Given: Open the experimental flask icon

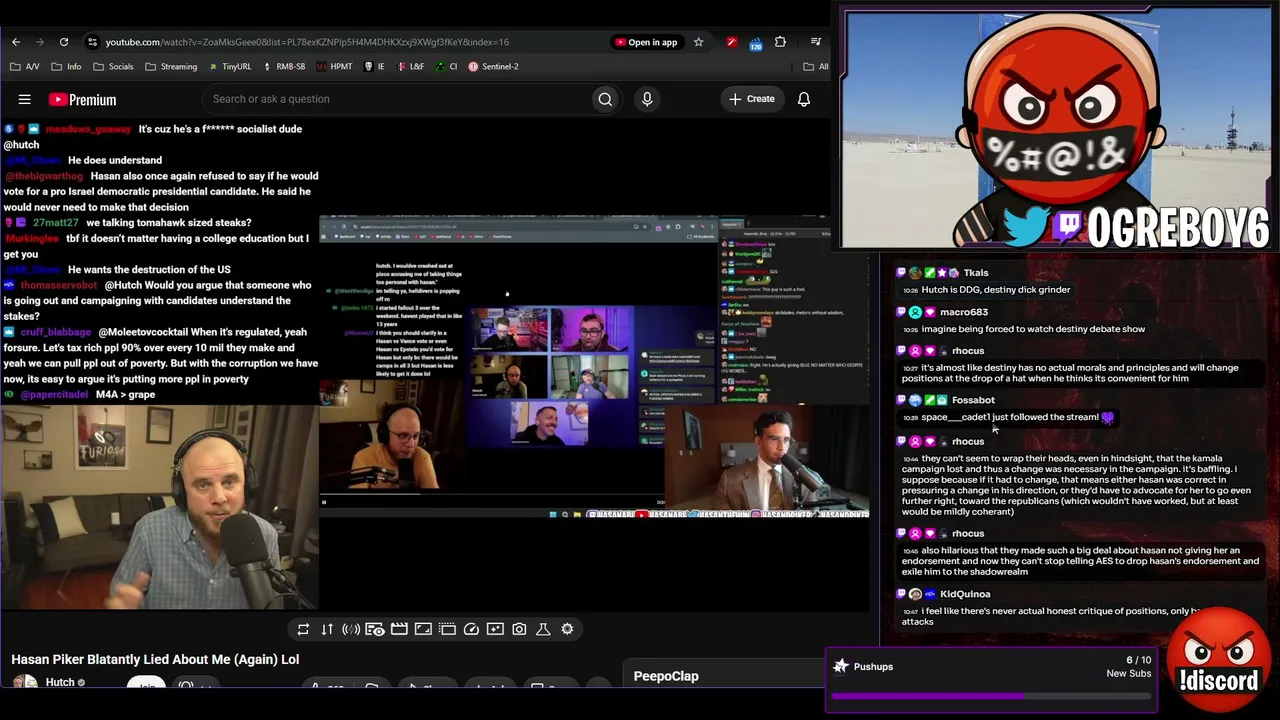Looking at the screenshot, I should click(543, 629).
